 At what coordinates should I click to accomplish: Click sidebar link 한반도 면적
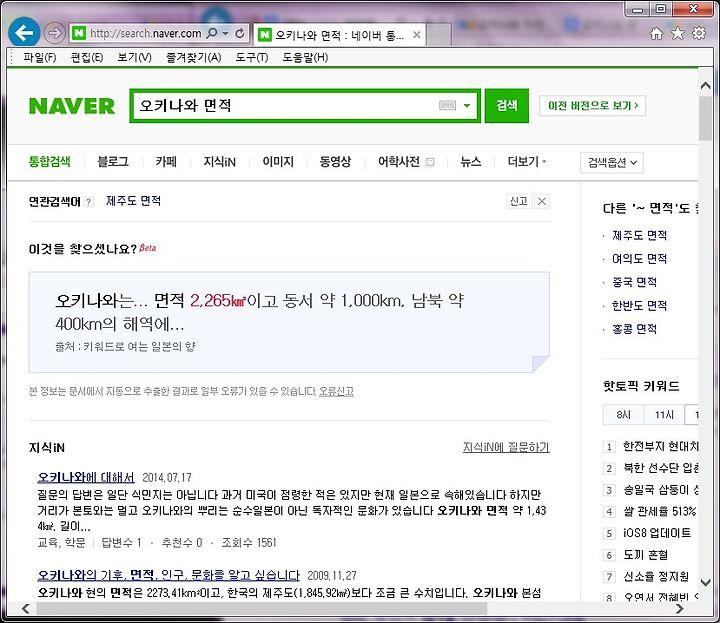639,306
